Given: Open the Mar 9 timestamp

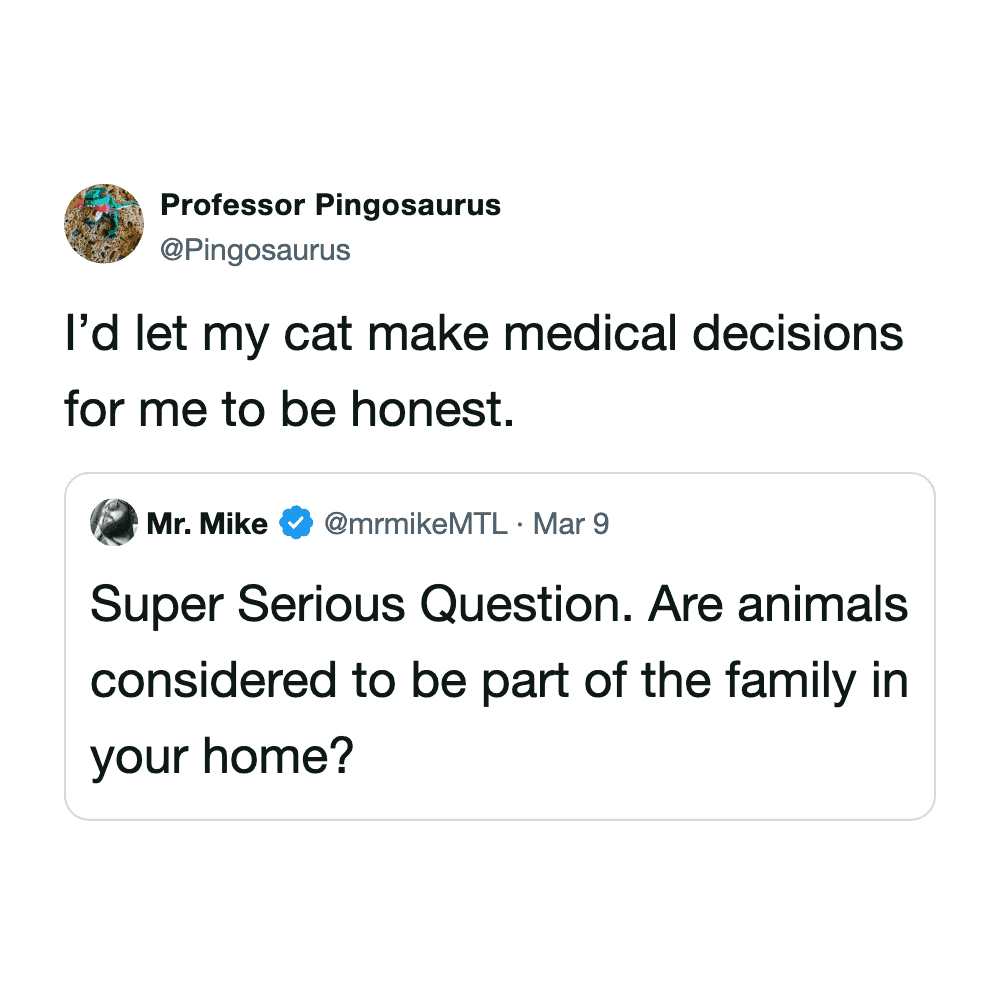Looking at the screenshot, I should point(571,523).
